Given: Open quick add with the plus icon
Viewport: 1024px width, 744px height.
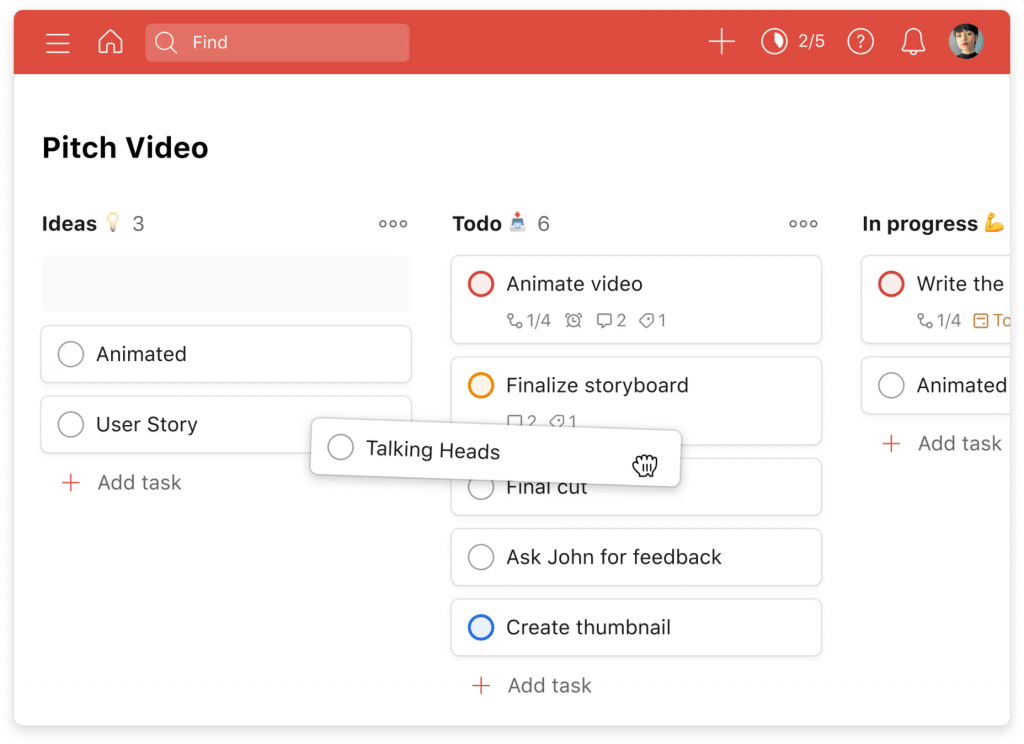Looking at the screenshot, I should coord(721,42).
